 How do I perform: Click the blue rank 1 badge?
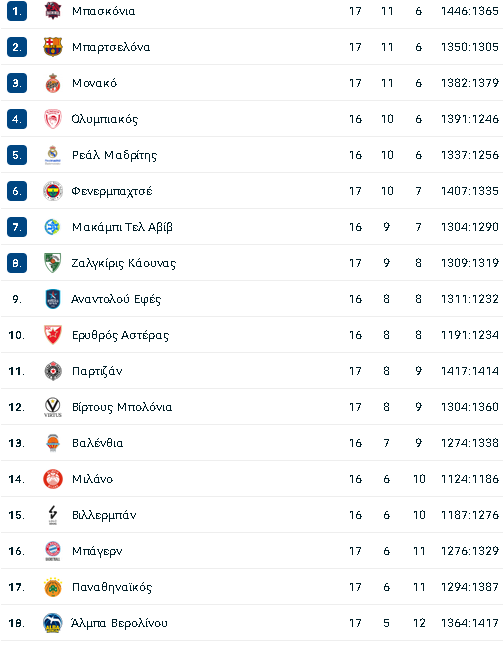pos(17,11)
